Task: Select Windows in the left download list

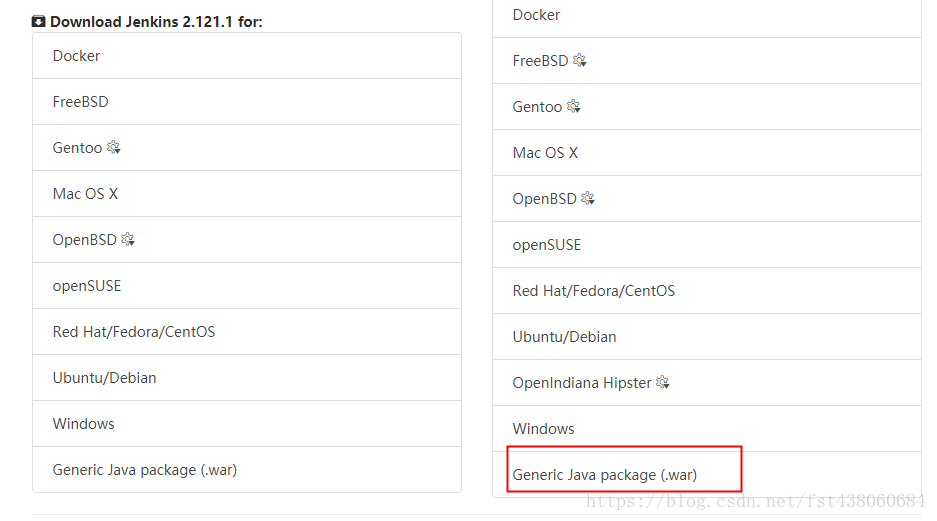Action: [x=247, y=424]
